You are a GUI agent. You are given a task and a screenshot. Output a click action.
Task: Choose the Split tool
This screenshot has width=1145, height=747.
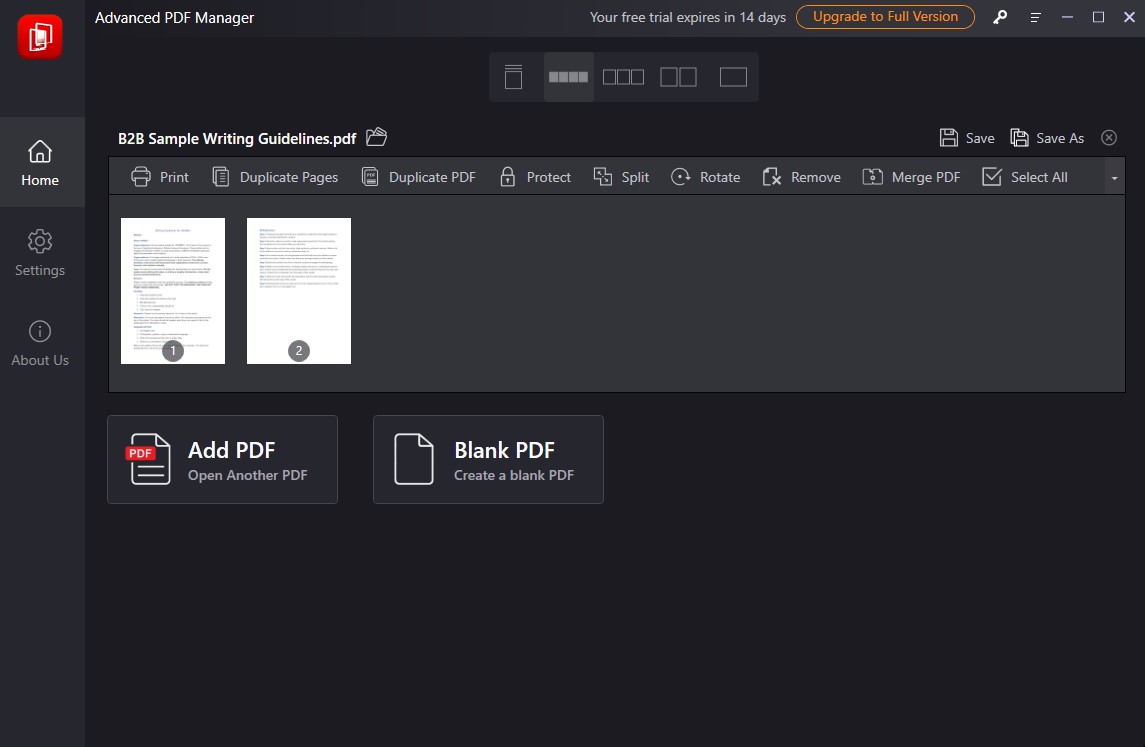621,177
